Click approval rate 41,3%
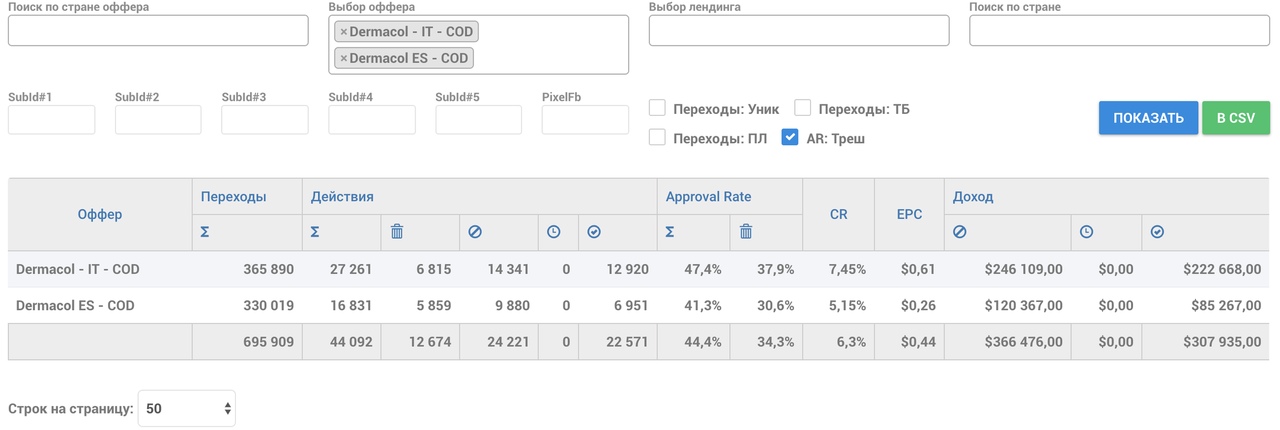This screenshot has width=1280, height=430. [x=703, y=305]
